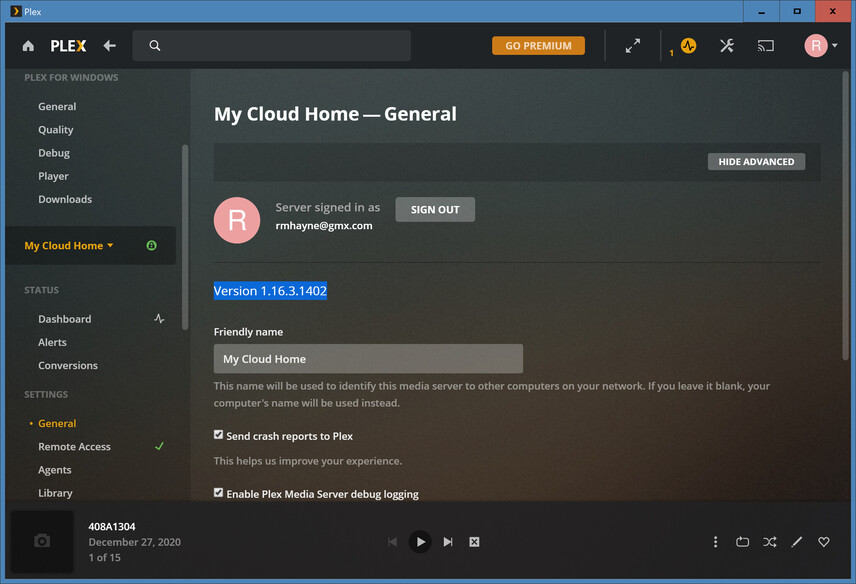Click the pulse icon next to Dashboard
The image size is (856, 584).
[x=159, y=319]
